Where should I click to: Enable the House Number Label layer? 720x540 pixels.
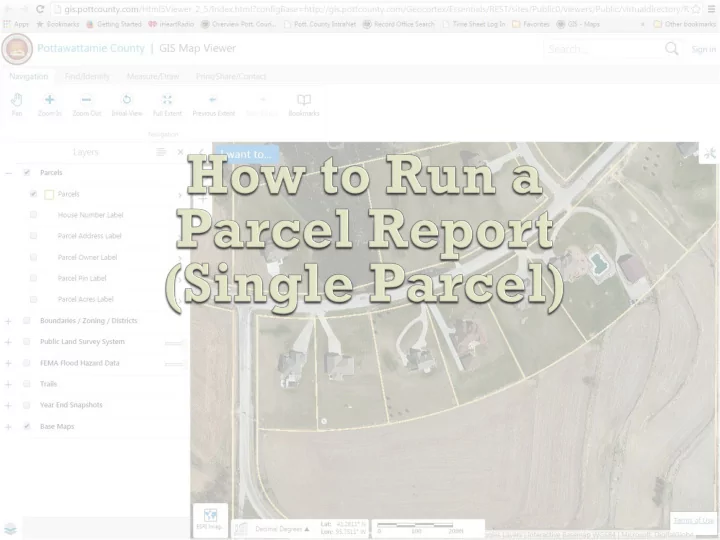pyautogui.click(x=33, y=214)
